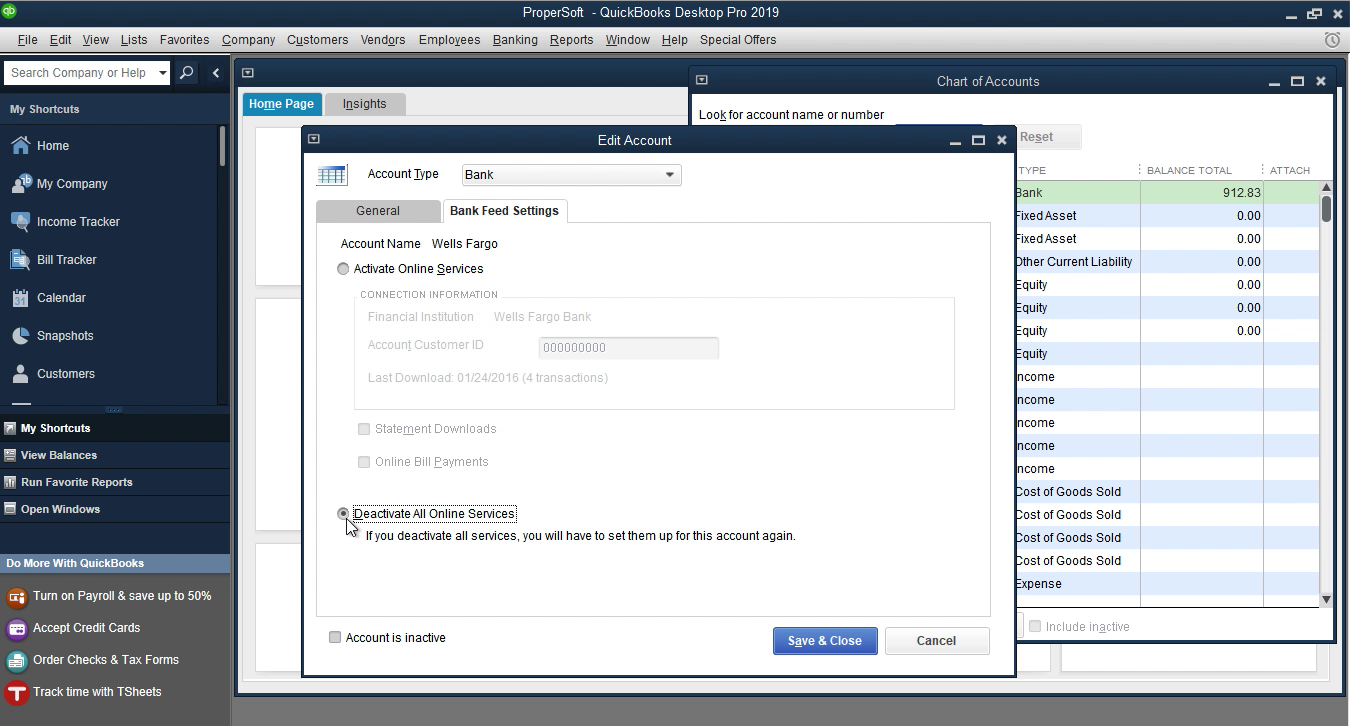Open Snapshots shortcut icon

20,336
